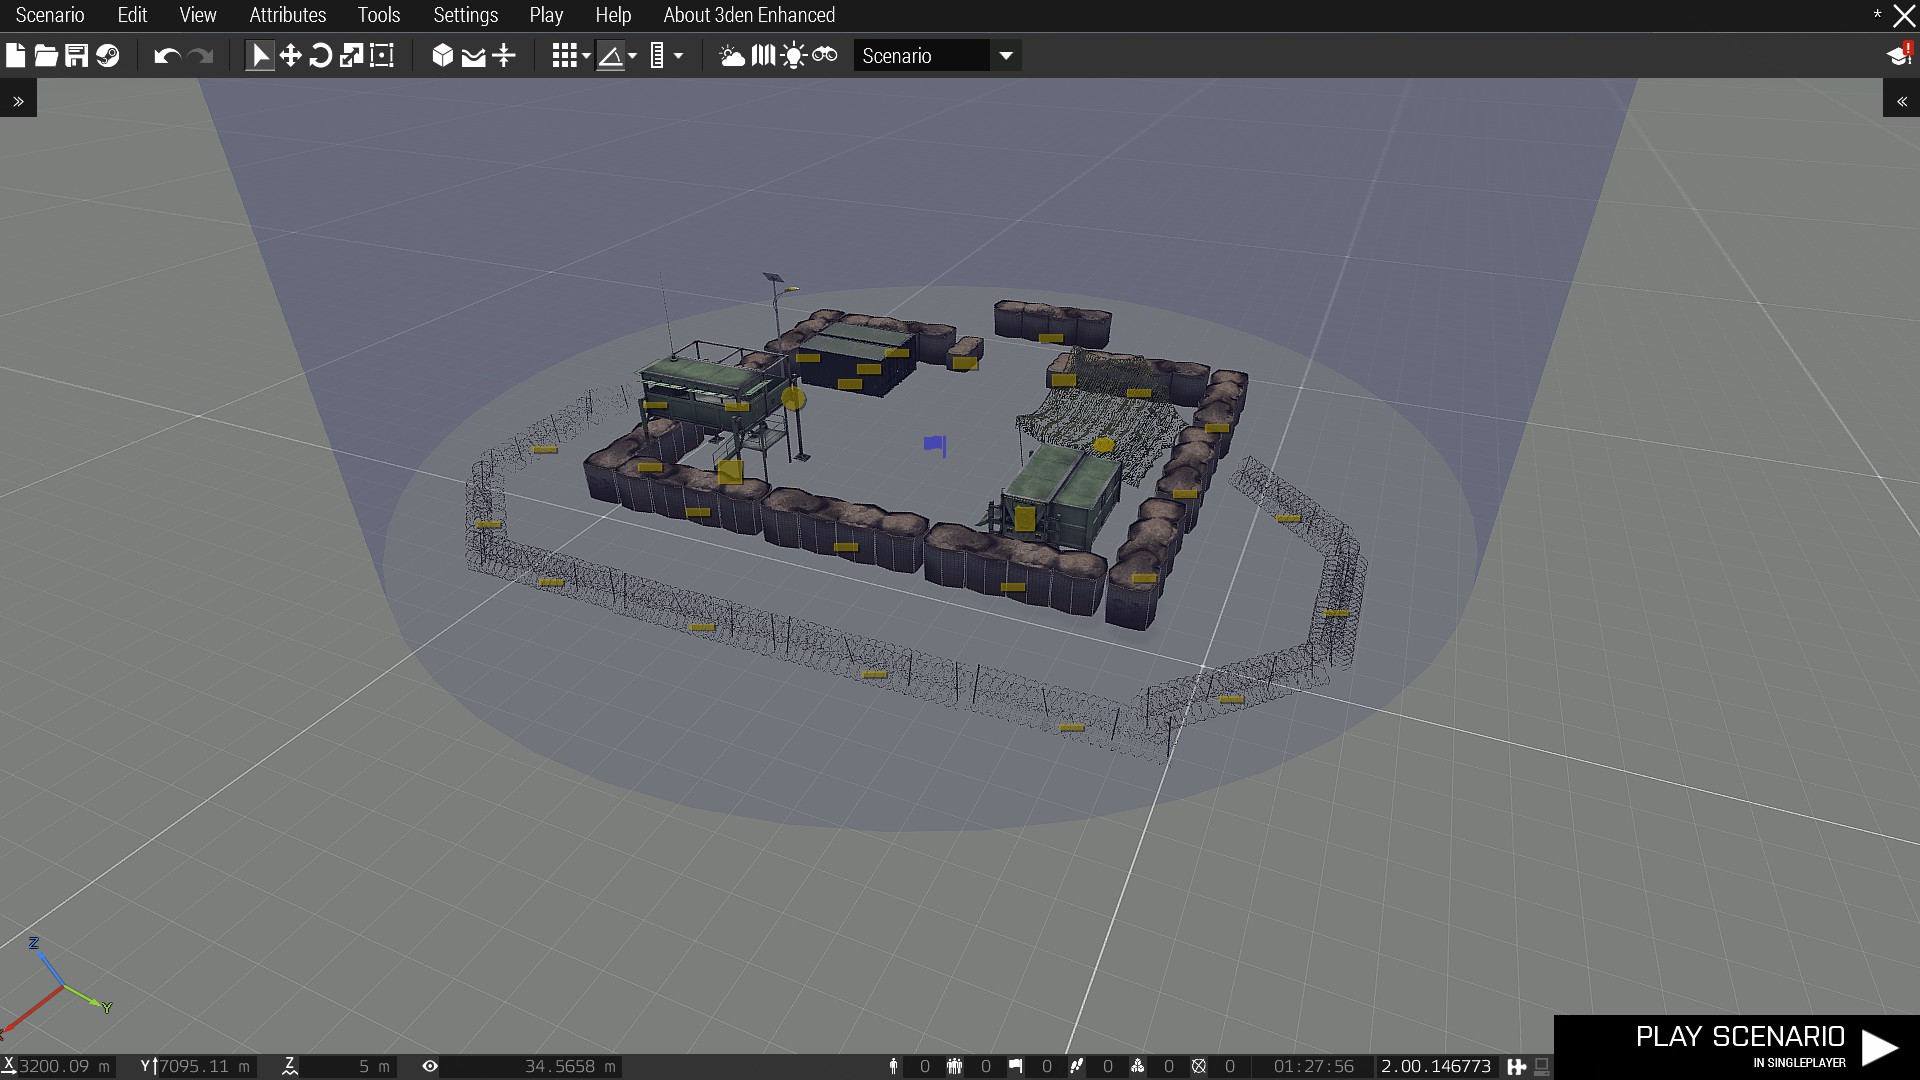Create a new scenario file
The height and width of the screenshot is (1080, 1920).
pos(15,56)
